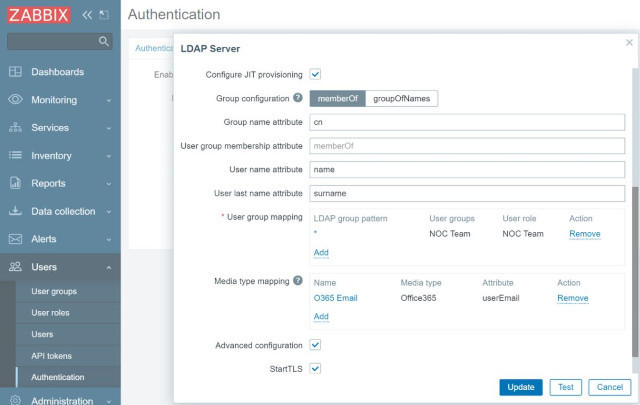
Task: Open Dashboards via its grid icon
Action: coord(15,72)
